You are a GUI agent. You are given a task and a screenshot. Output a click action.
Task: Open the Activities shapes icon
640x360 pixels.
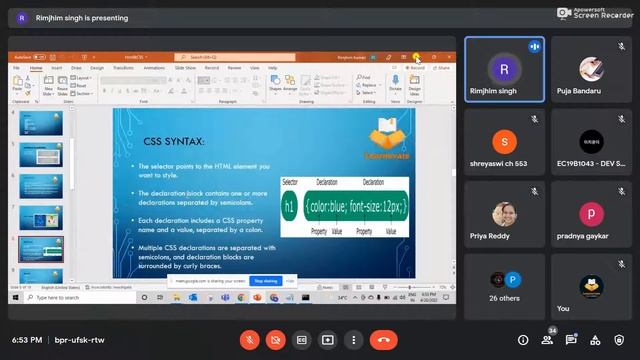coord(595,340)
